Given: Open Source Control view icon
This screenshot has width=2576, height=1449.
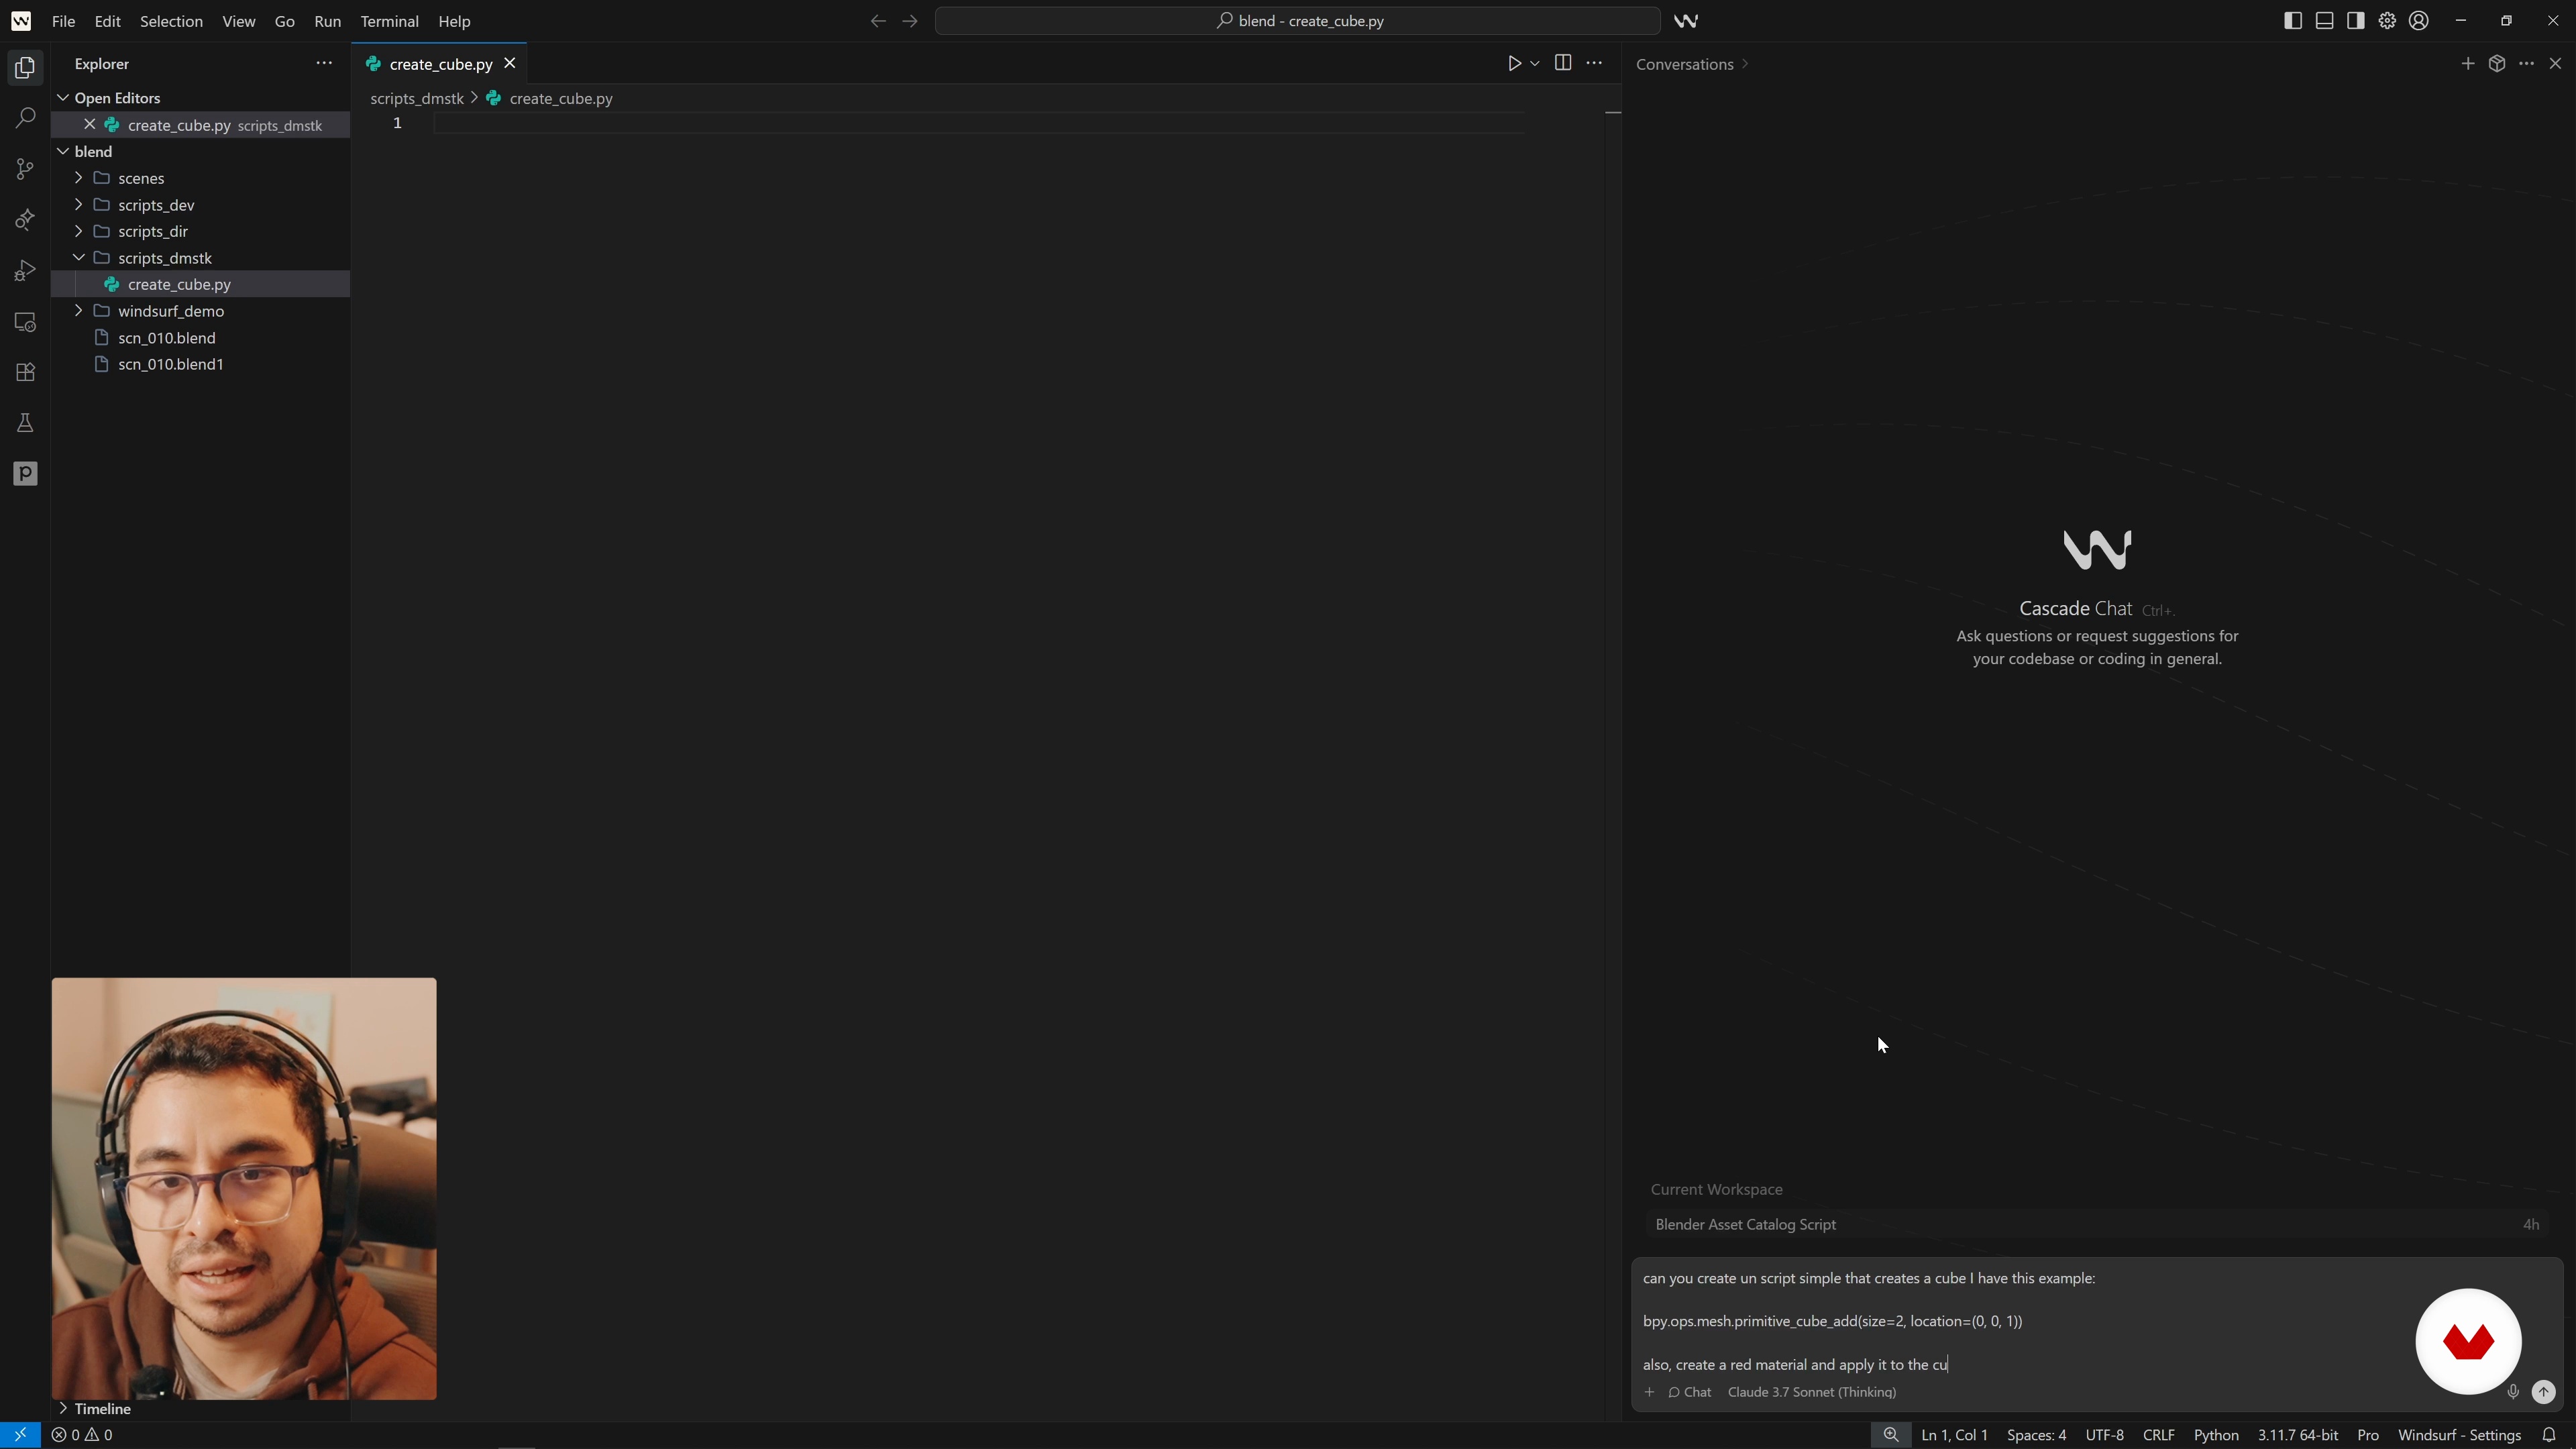Looking at the screenshot, I should [x=25, y=169].
